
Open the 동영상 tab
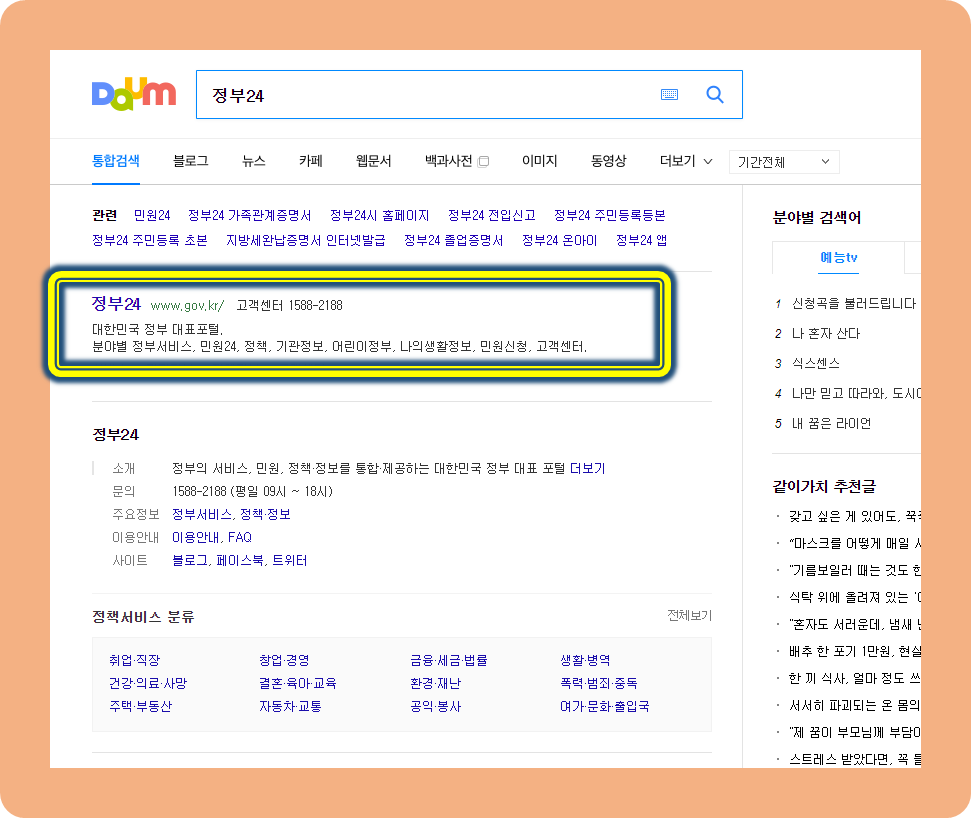pyautogui.click(x=608, y=161)
